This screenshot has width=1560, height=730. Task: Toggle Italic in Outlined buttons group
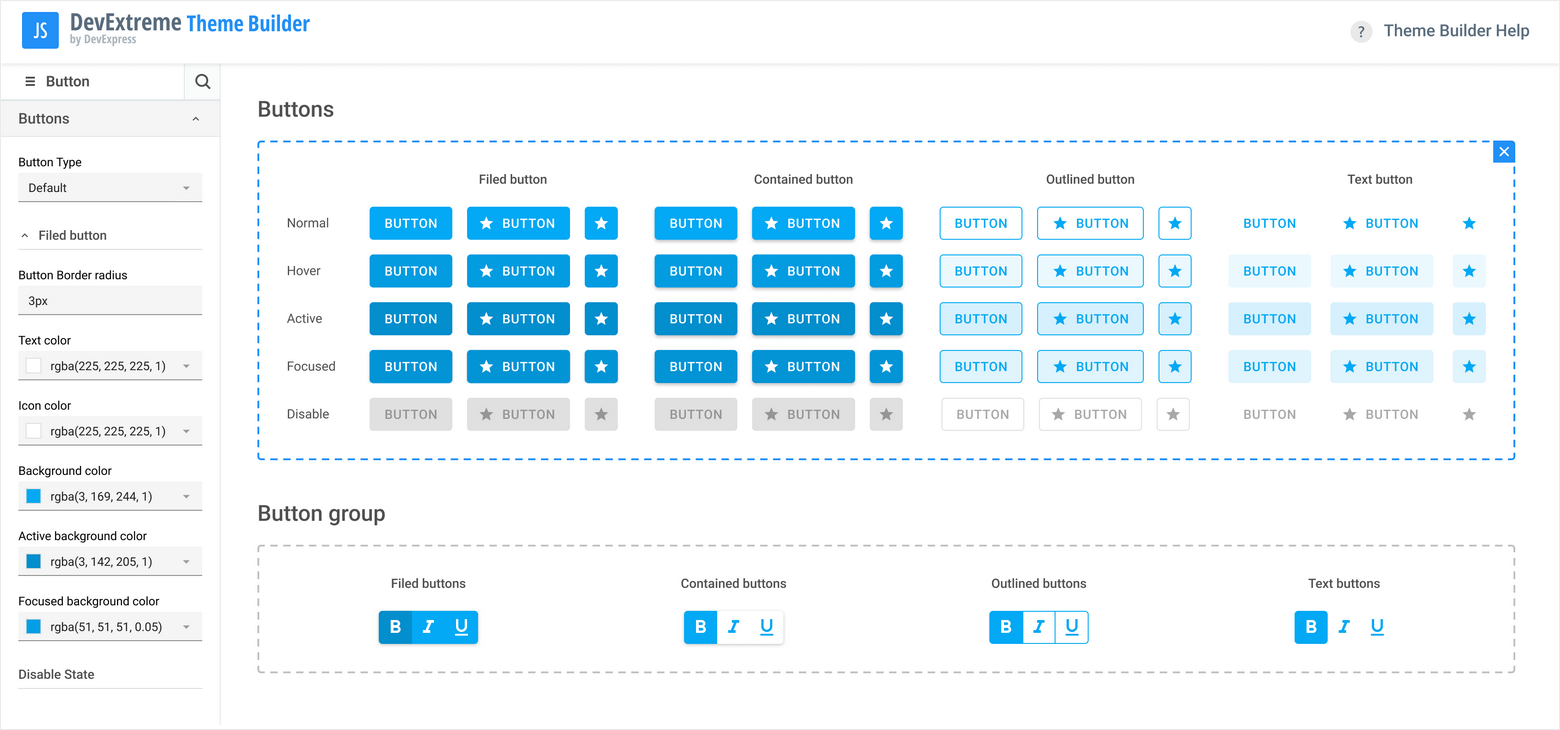(1039, 627)
